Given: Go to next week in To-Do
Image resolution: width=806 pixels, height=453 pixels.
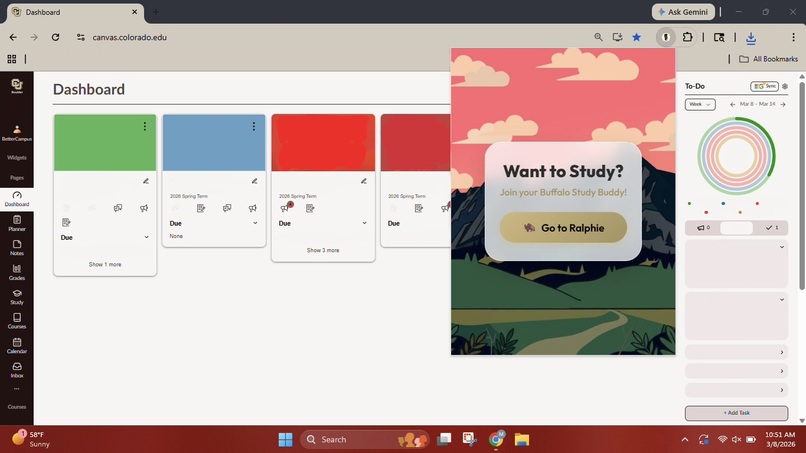Looking at the screenshot, I should coord(783,104).
